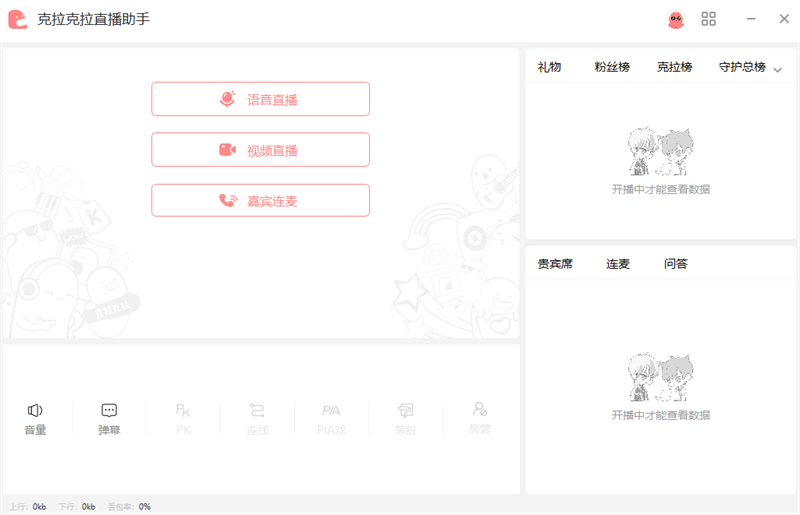Select the 问答 Q&A tab
Viewport: 800px width, 515px height.
[676, 264]
